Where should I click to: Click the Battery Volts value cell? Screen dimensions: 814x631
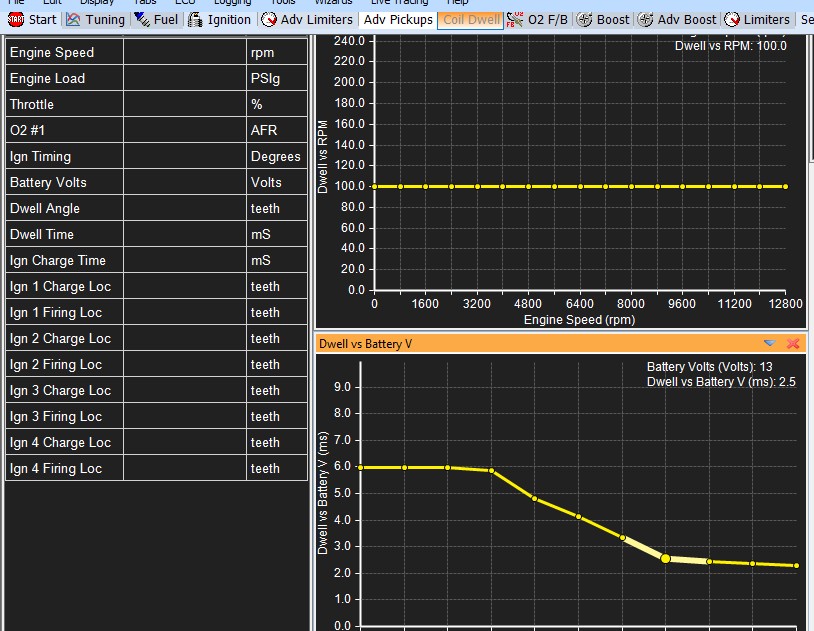pos(185,182)
